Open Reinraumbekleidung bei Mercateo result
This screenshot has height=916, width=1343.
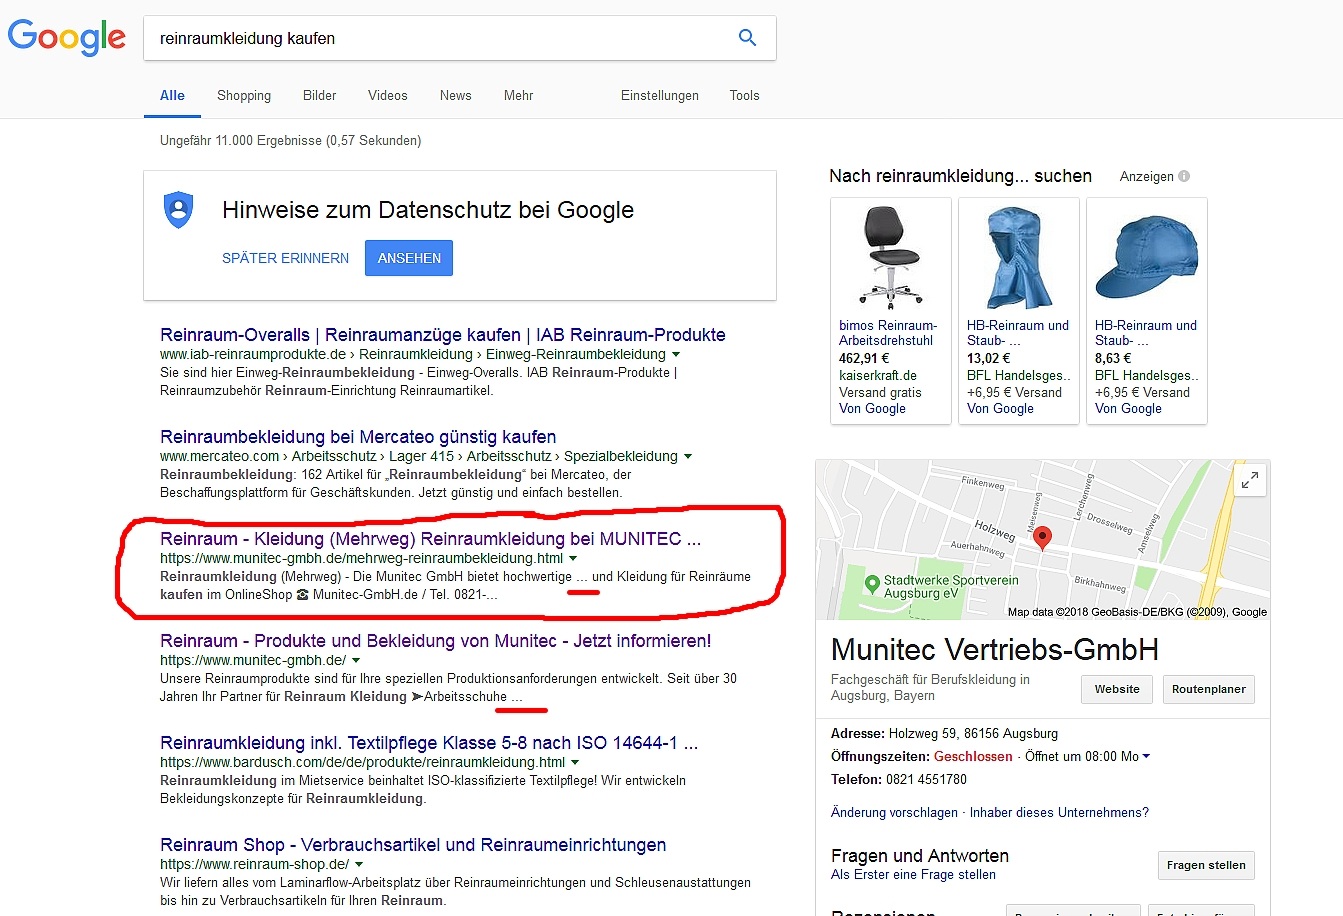pos(358,437)
